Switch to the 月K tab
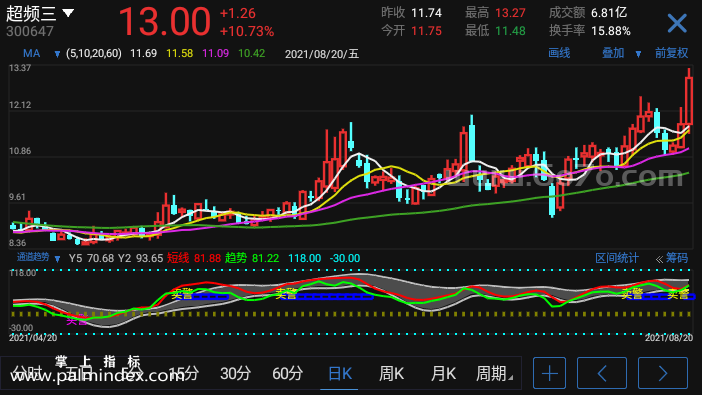Viewport: 702px width, 395px height. click(x=443, y=373)
